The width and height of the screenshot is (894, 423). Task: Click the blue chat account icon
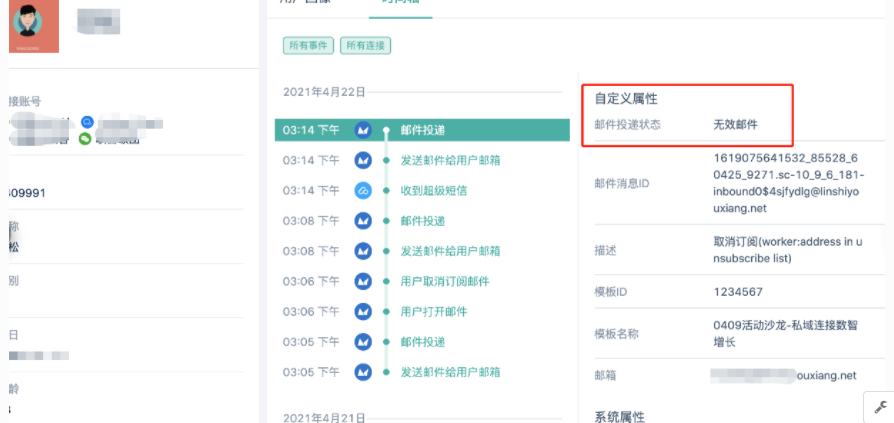[x=87, y=122]
